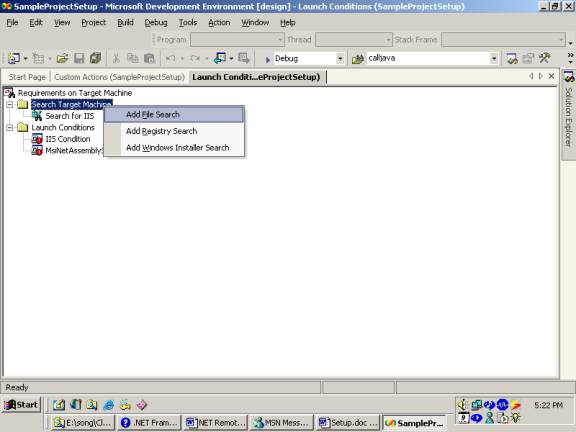
Task: Collapse the Search Target Machine node
Action: tap(10, 104)
